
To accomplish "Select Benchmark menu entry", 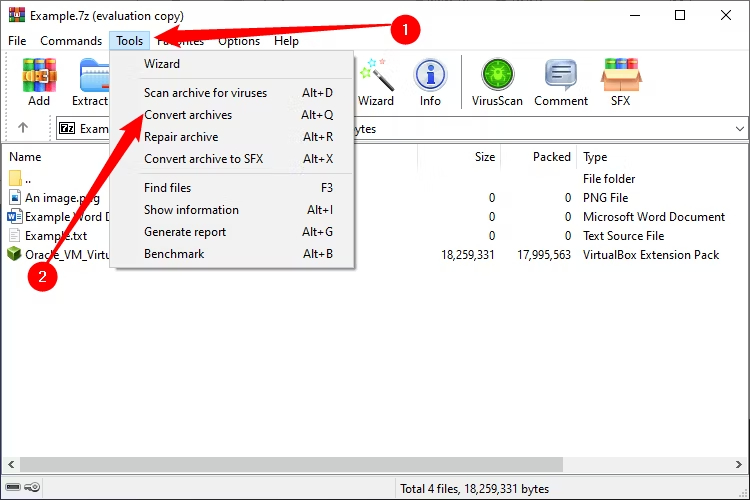I will (x=232, y=254).
